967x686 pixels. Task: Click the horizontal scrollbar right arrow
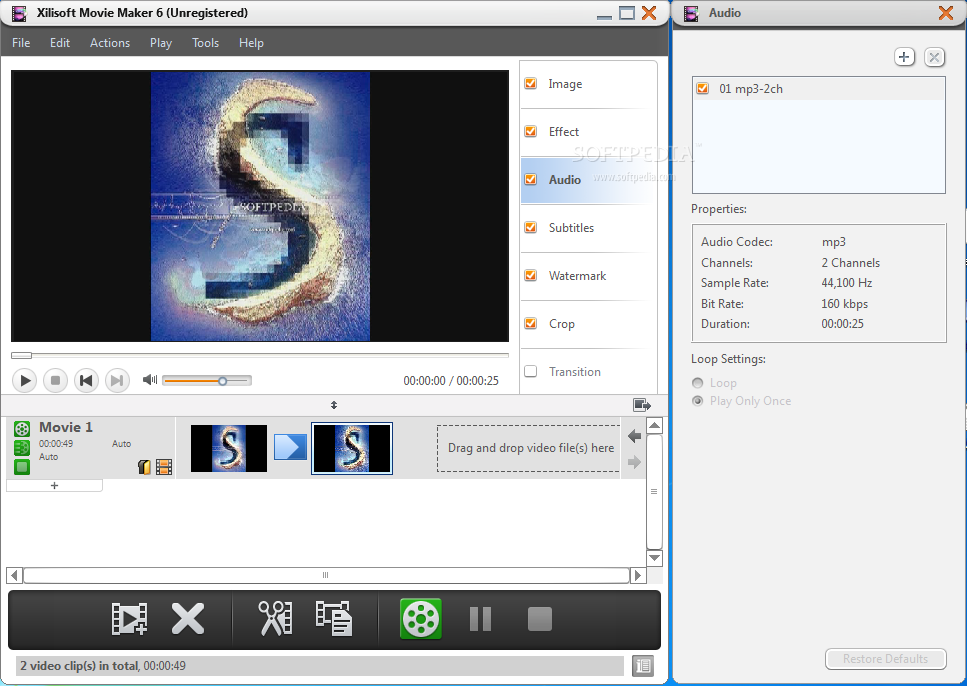pyautogui.click(x=638, y=576)
